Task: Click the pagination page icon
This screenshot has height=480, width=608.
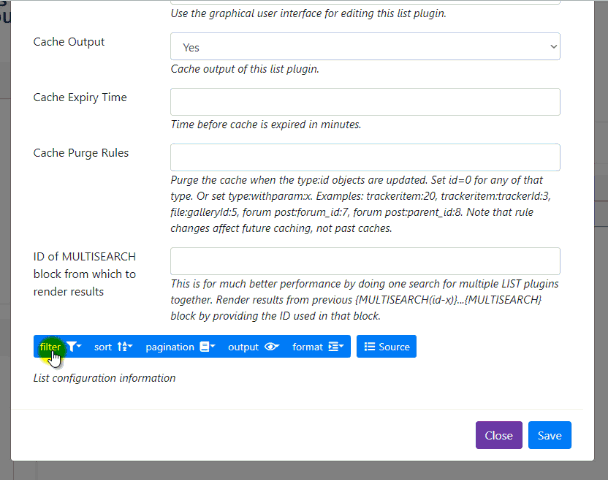Action: coord(204,347)
